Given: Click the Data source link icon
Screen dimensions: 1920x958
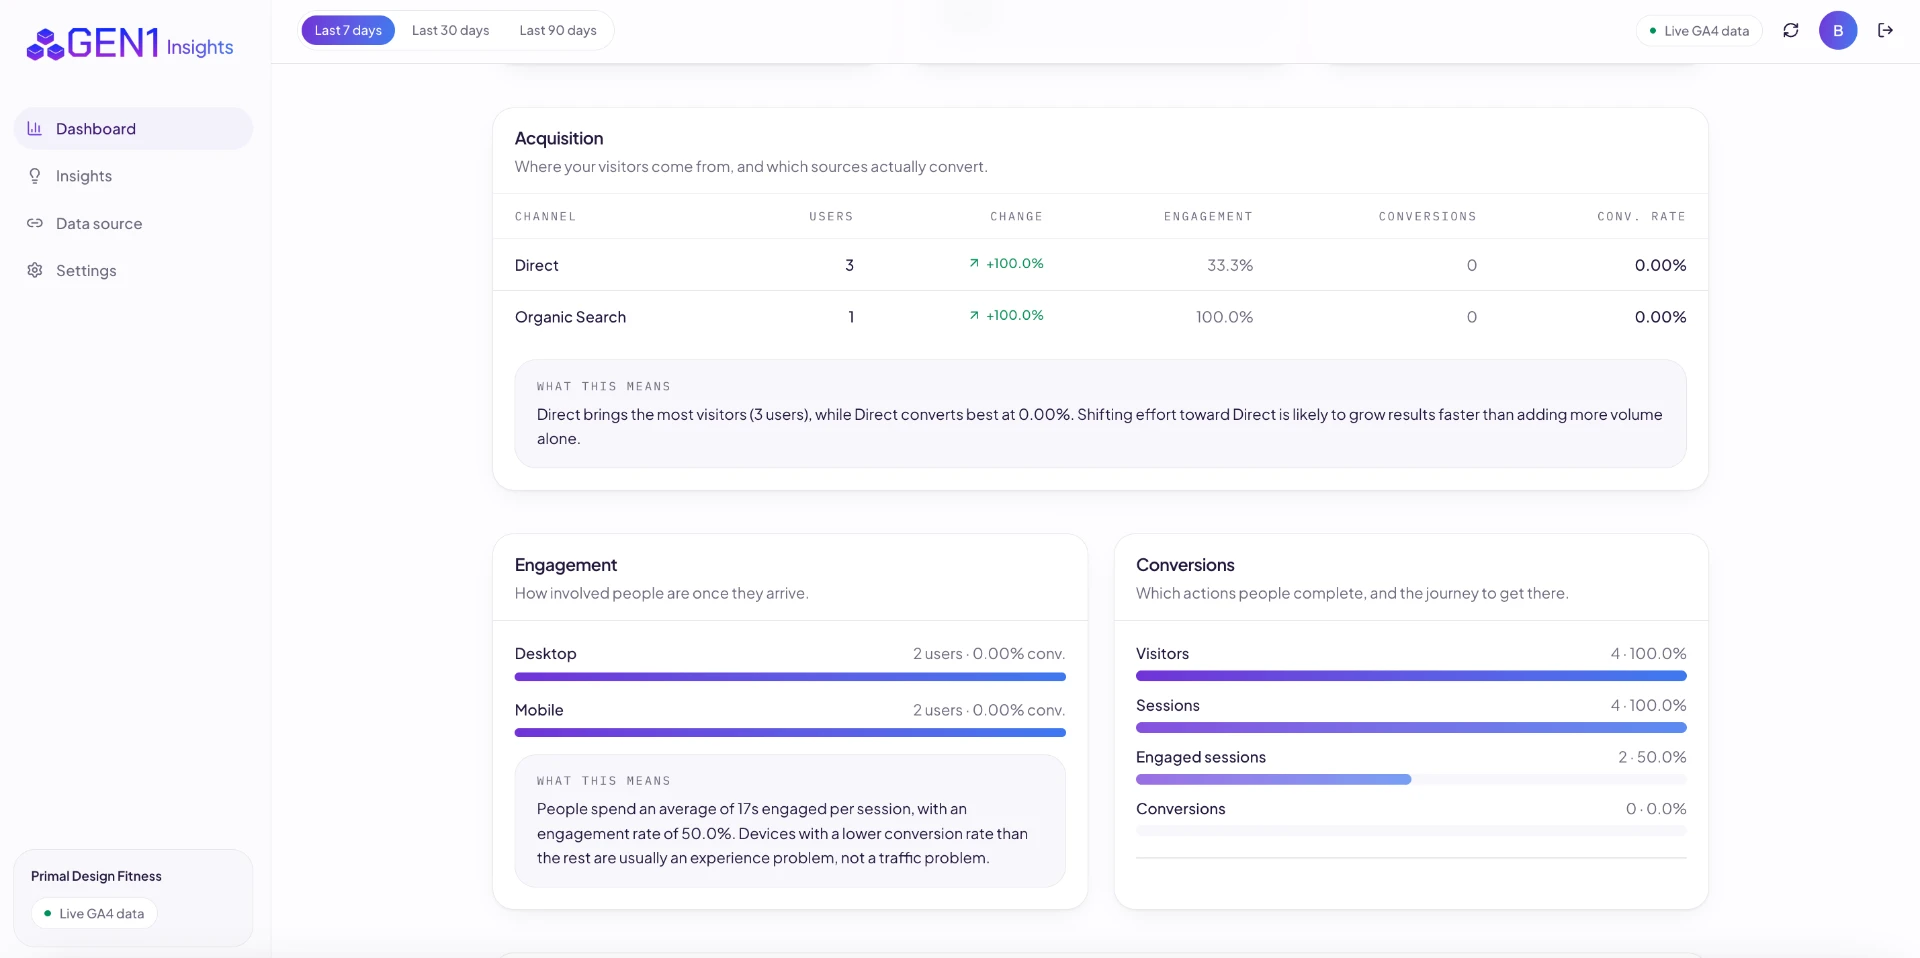Looking at the screenshot, I should [x=35, y=223].
